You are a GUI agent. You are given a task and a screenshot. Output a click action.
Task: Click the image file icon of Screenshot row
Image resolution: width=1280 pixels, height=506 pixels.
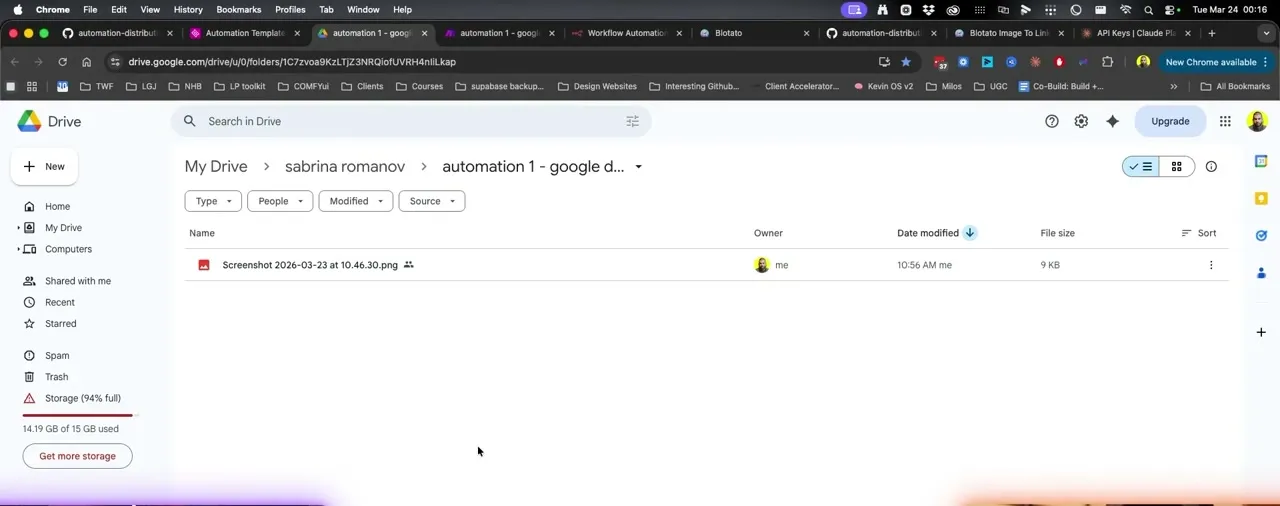(204, 265)
